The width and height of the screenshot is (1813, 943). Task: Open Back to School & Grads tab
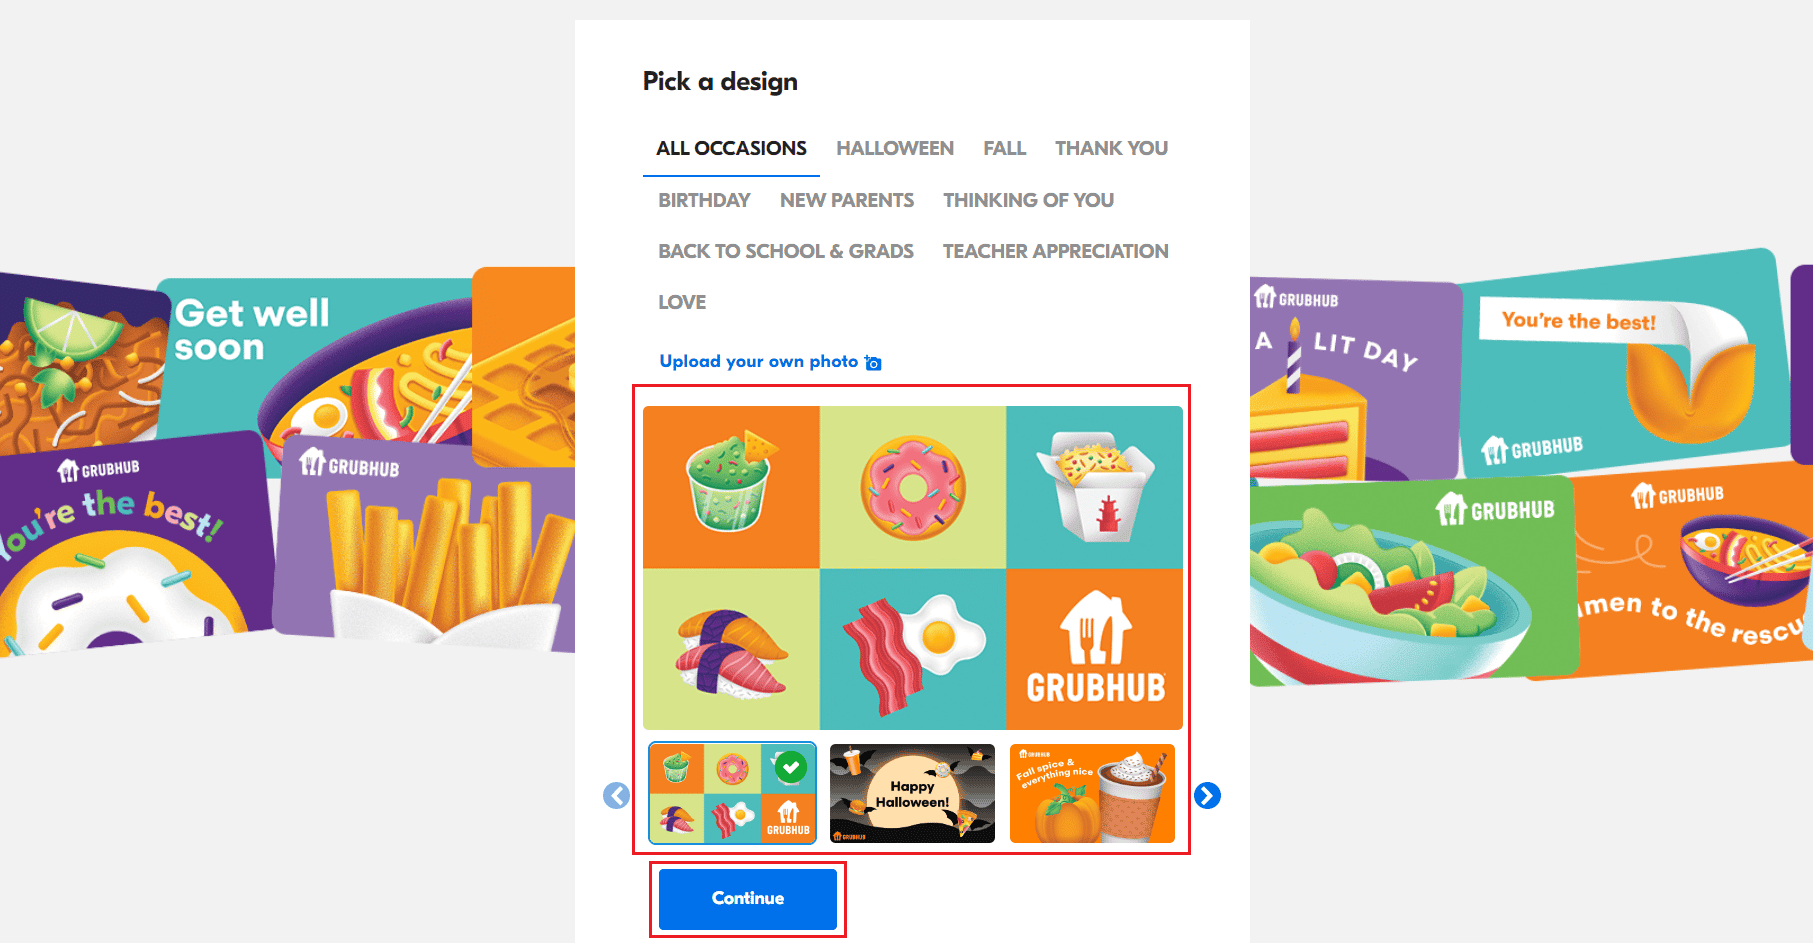[x=786, y=251]
